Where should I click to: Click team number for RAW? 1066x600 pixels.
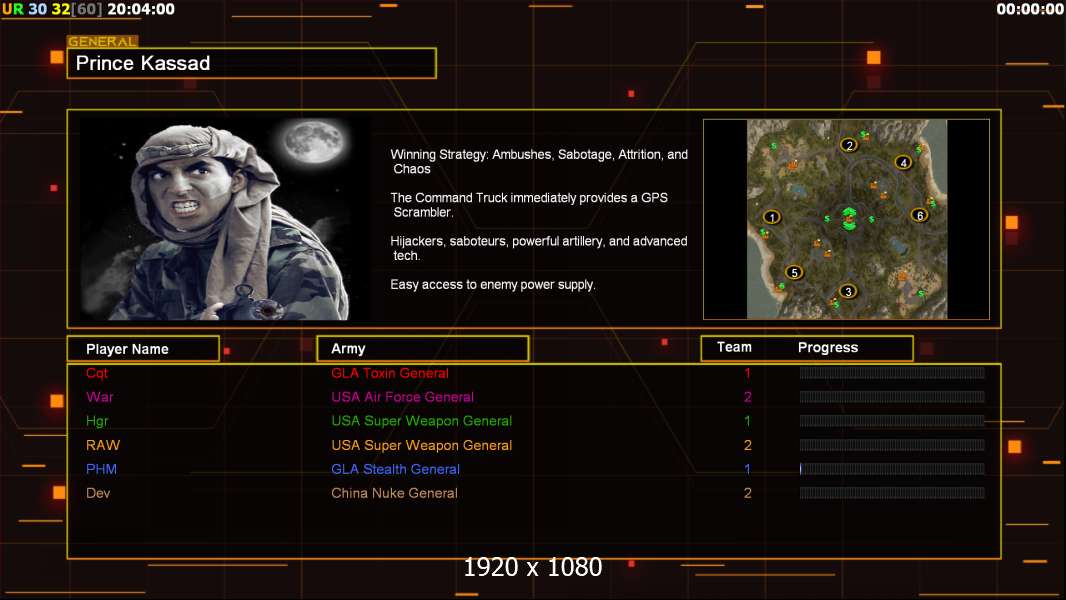click(x=747, y=445)
